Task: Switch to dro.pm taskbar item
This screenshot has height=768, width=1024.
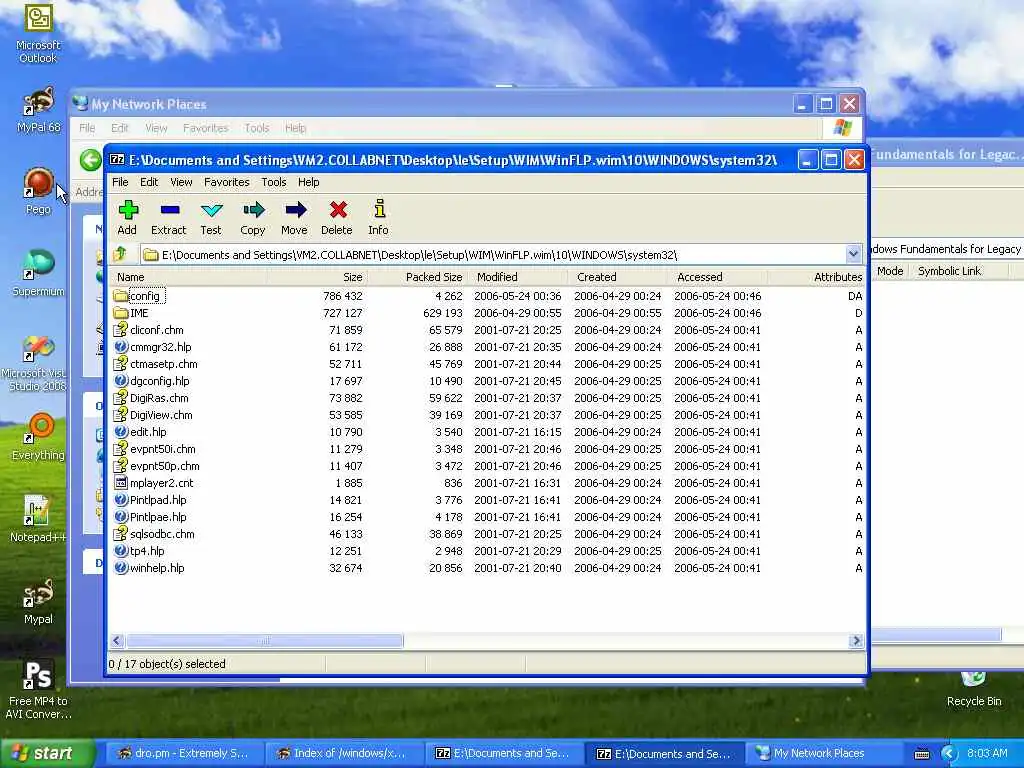Action: point(183,753)
